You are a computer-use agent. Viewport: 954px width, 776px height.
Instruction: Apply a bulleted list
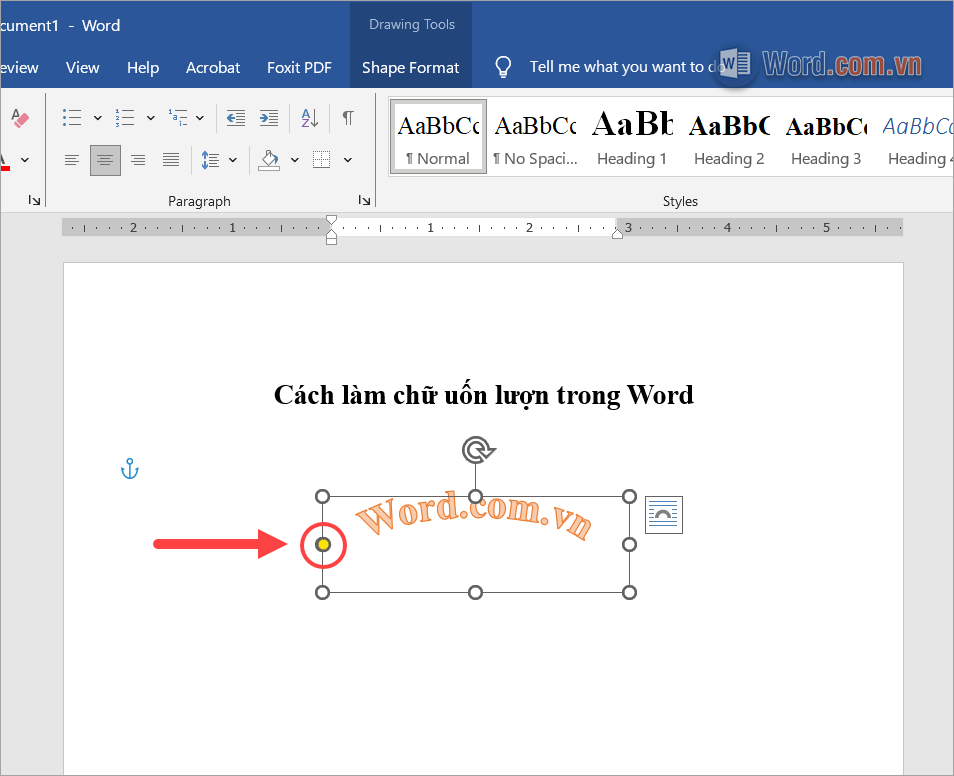(x=72, y=117)
